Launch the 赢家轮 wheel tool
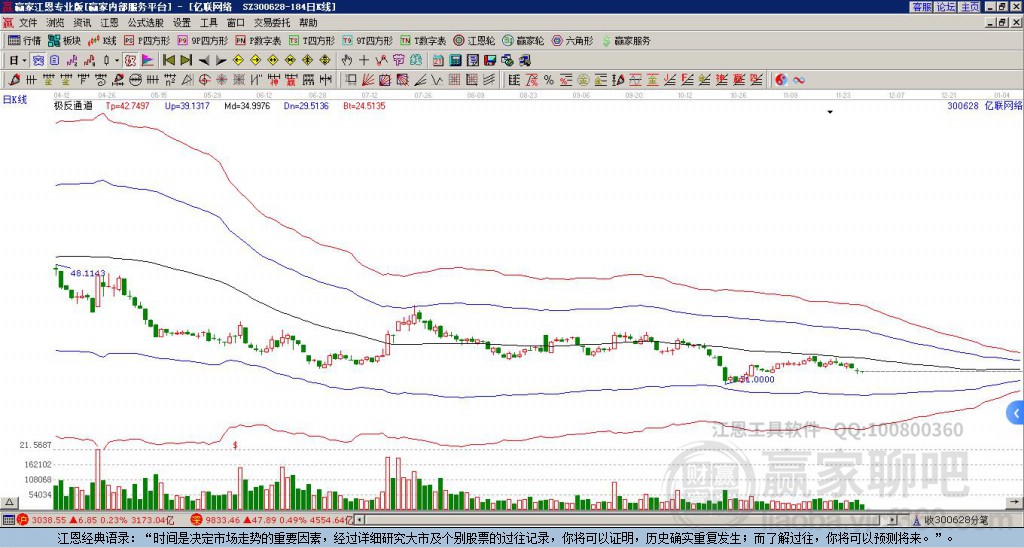Screen dimensions: 1024x548 [523, 40]
